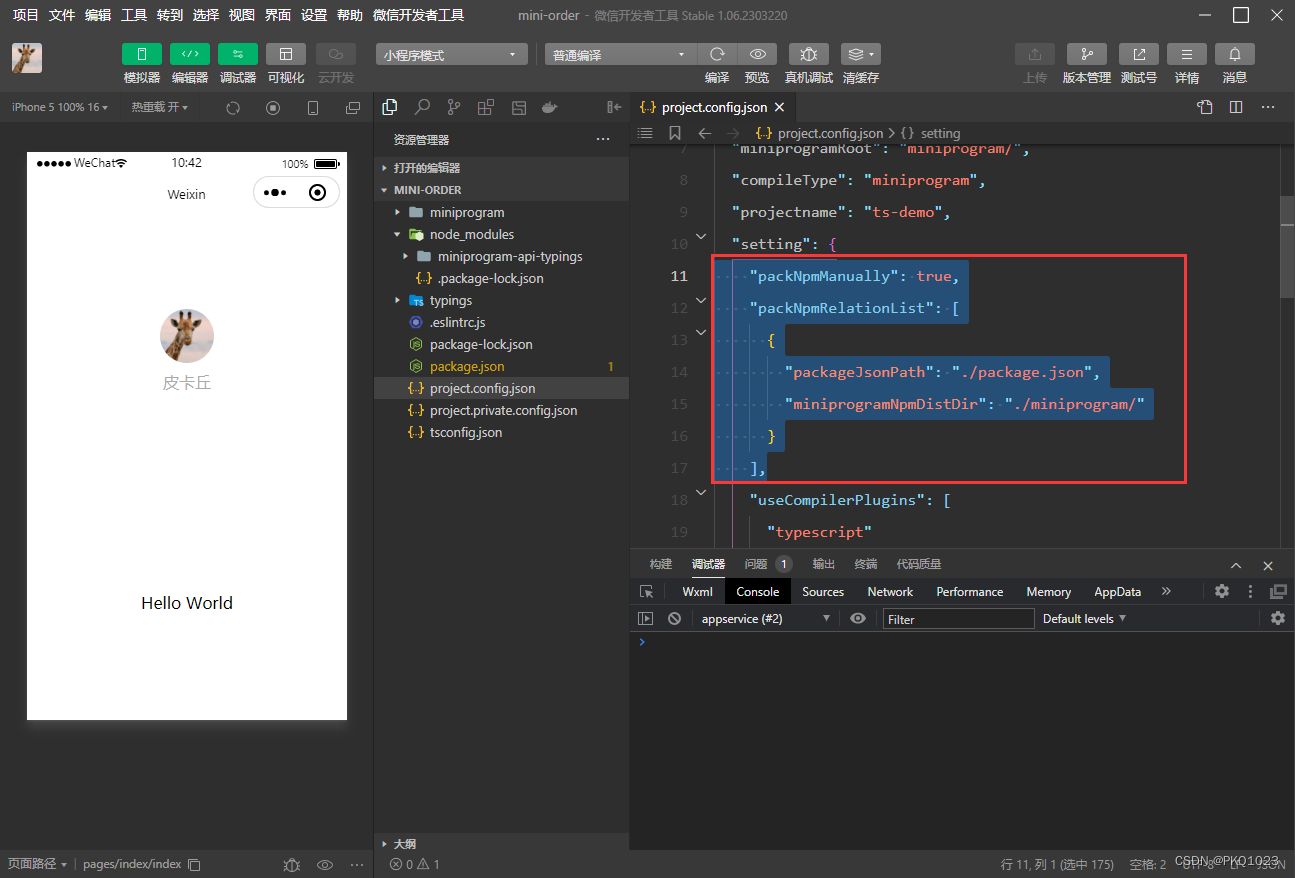Open debugger settings gear icon
The image size is (1295, 878).
[x=1222, y=591]
